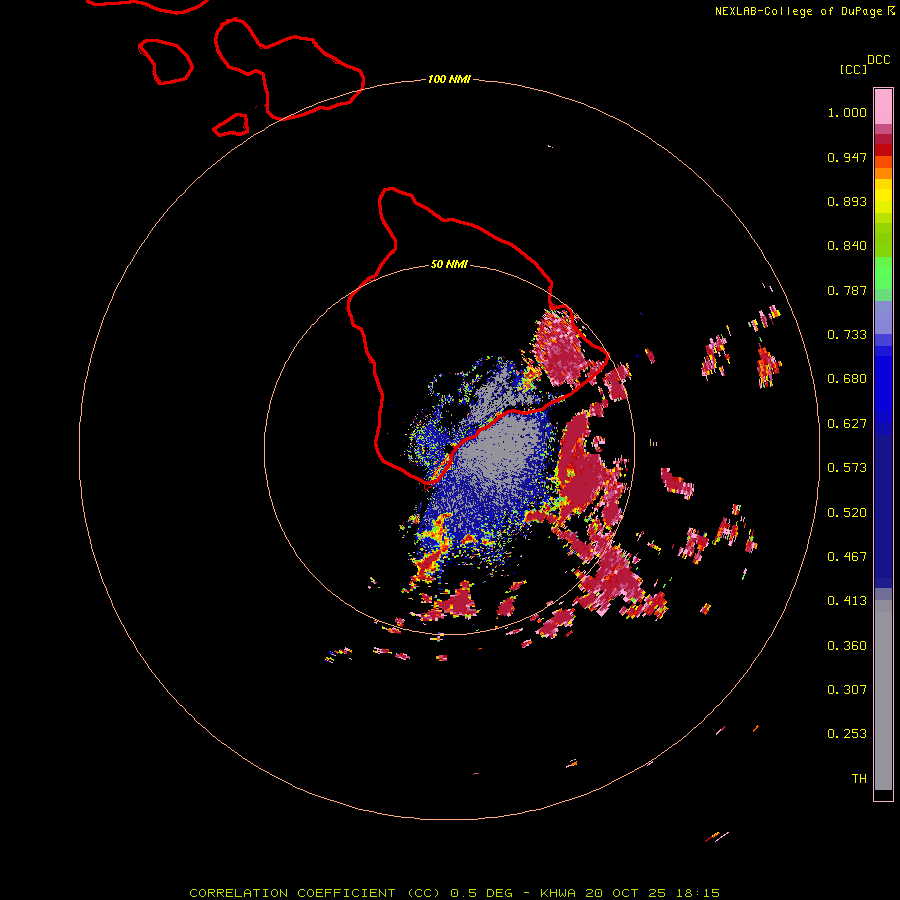900x900 pixels.
Task: Select the 0.787 scale value
Action: 847,290
